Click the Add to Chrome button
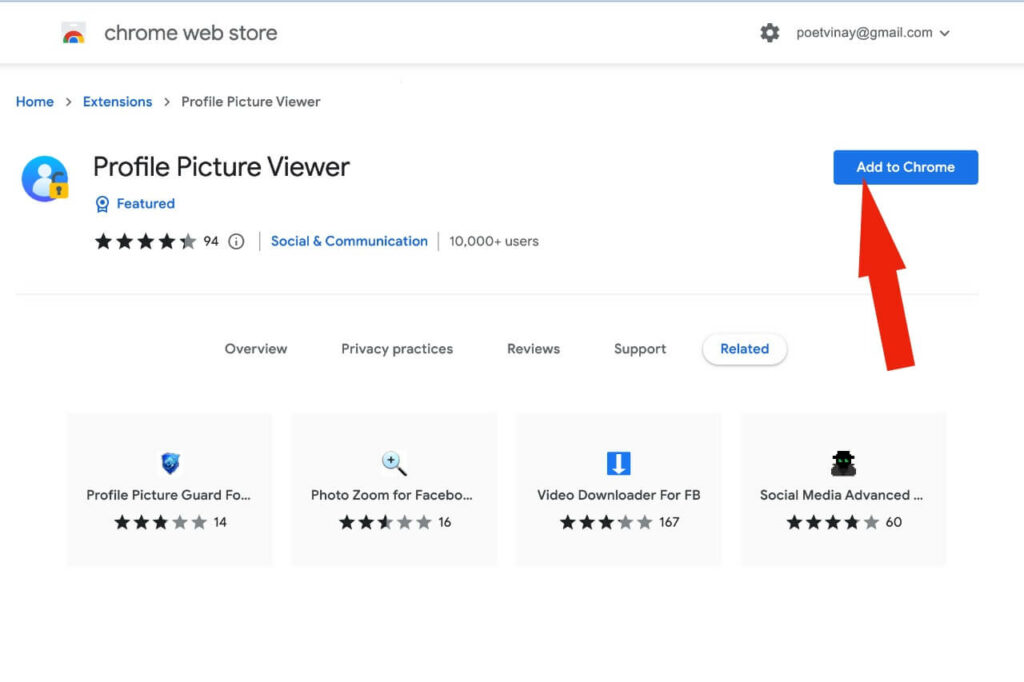 pos(905,167)
